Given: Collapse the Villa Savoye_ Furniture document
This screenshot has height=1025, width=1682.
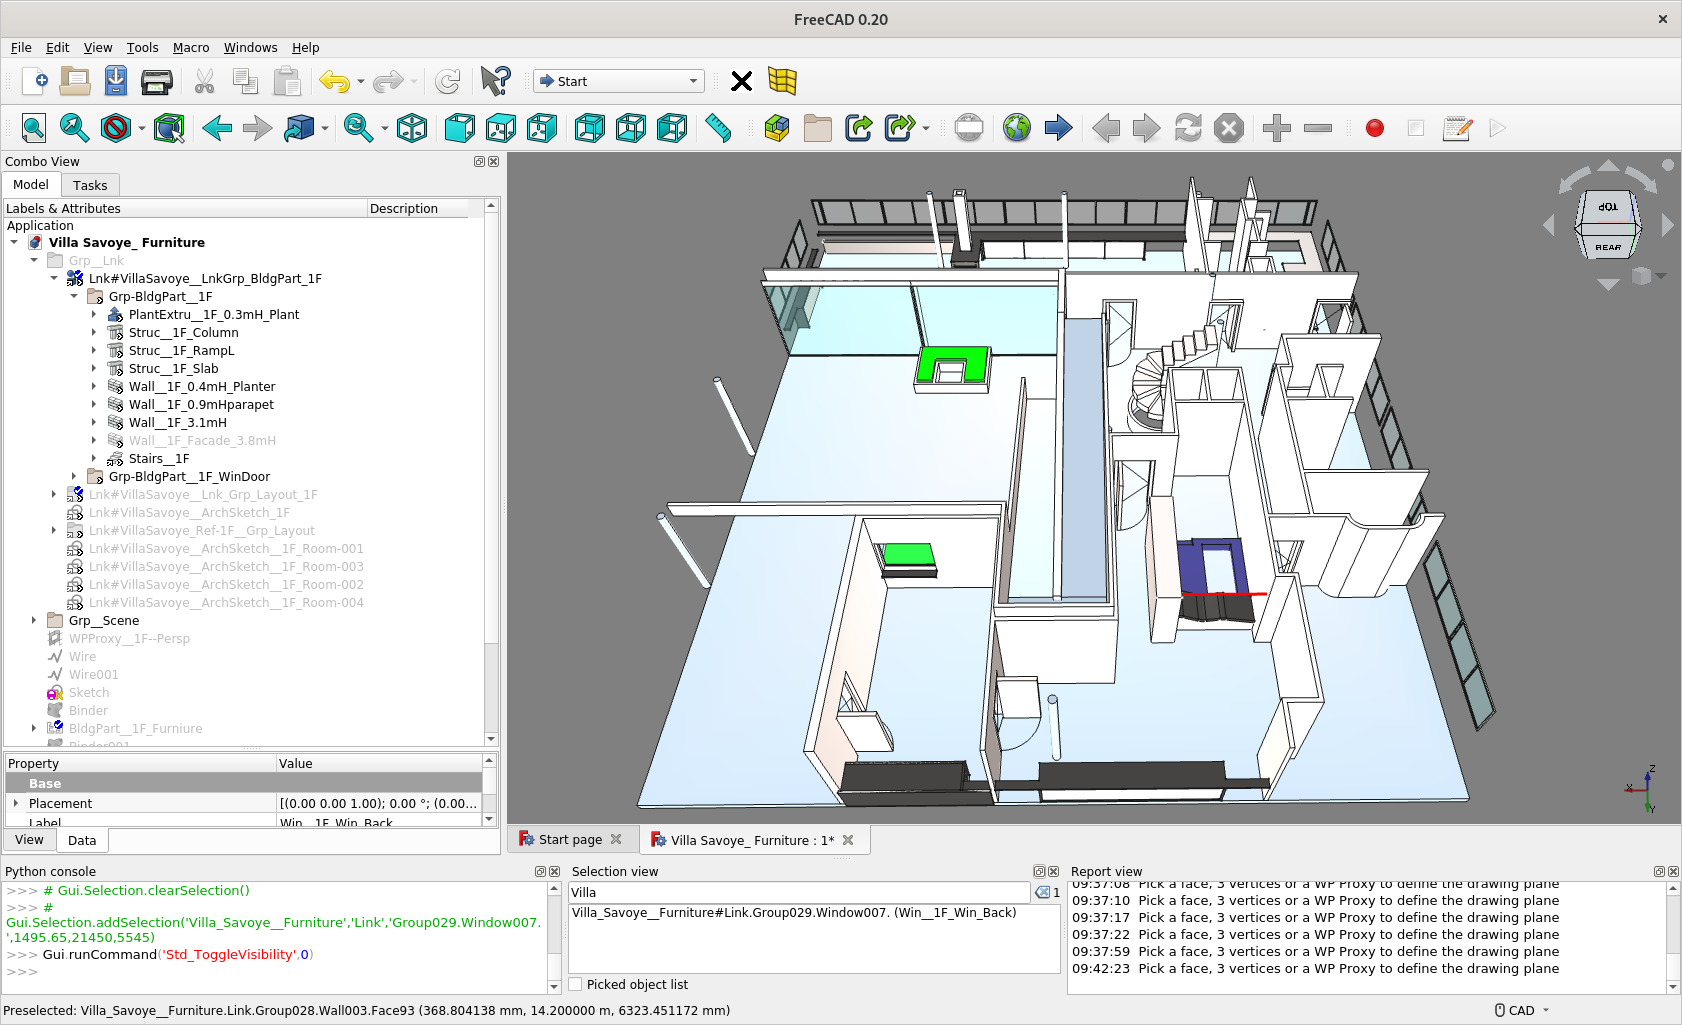Looking at the screenshot, I should 14,242.
